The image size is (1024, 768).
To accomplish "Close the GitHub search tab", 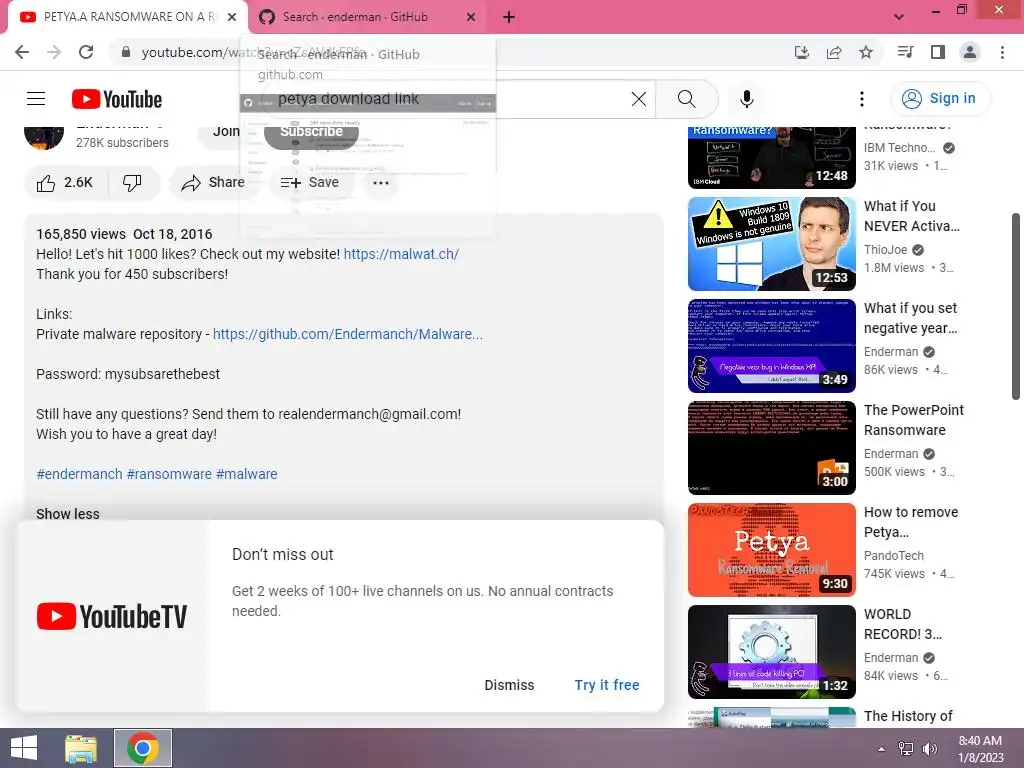I will [471, 17].
